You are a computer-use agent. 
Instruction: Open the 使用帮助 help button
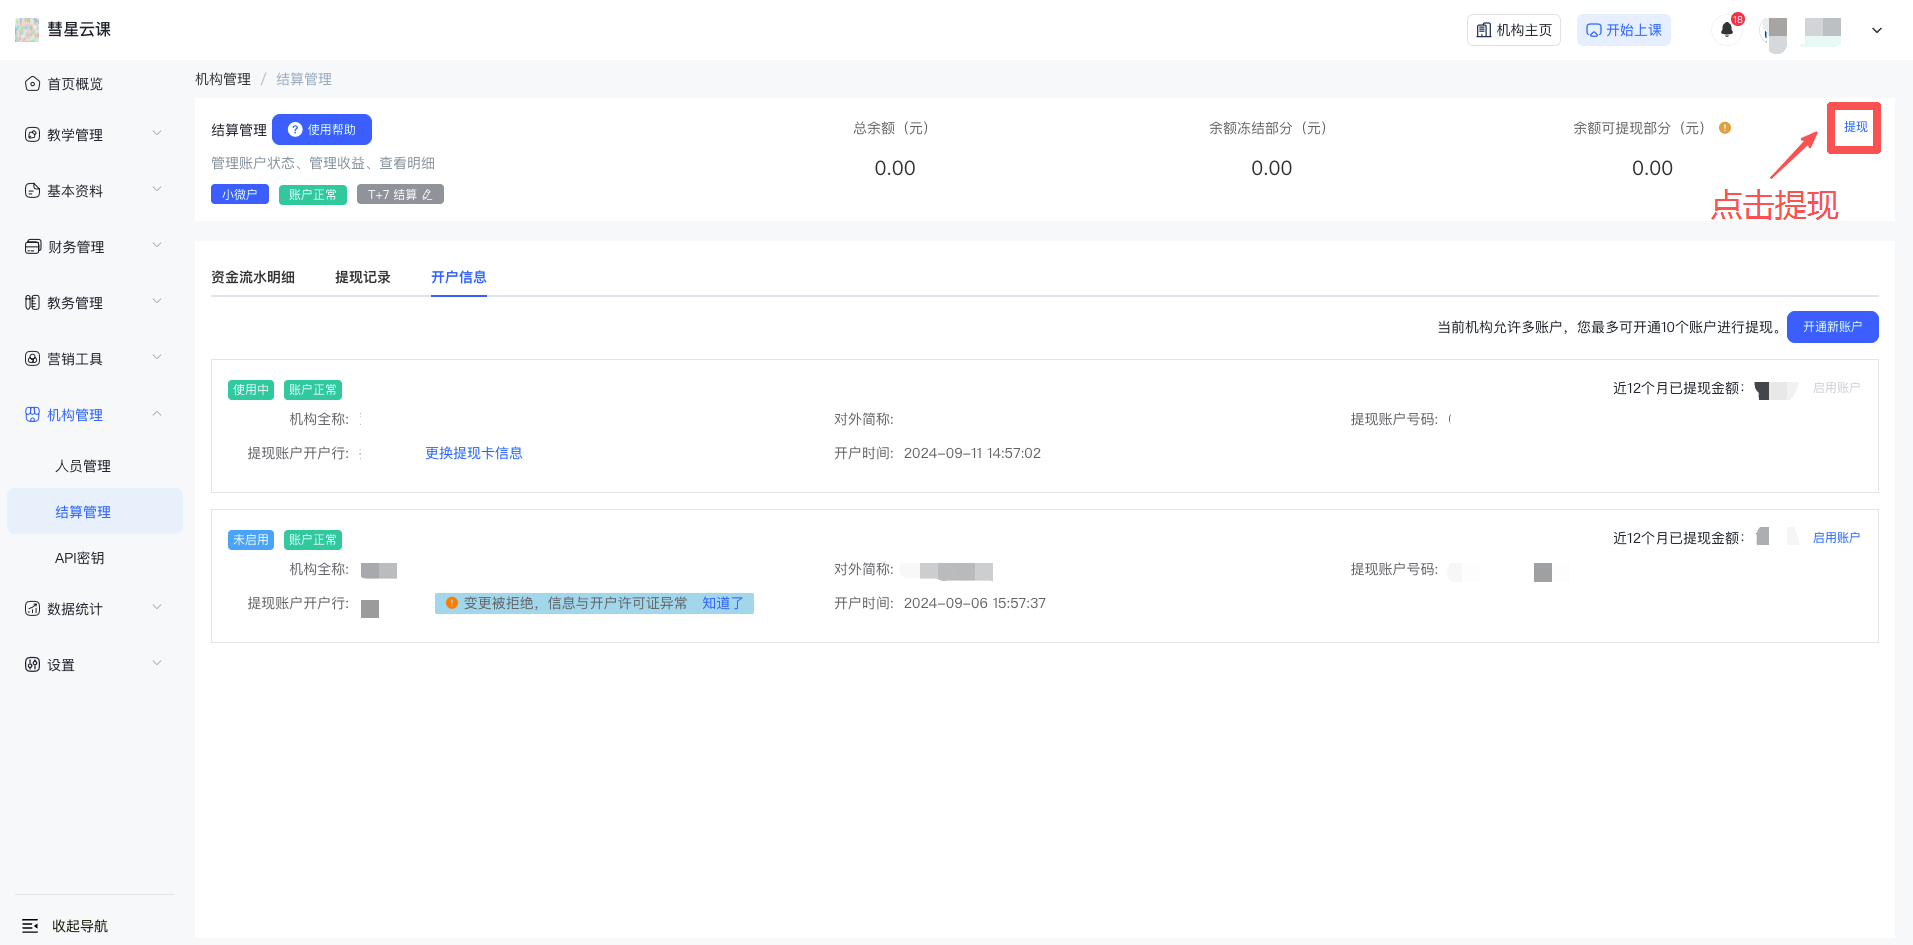[x=322, y=130]
